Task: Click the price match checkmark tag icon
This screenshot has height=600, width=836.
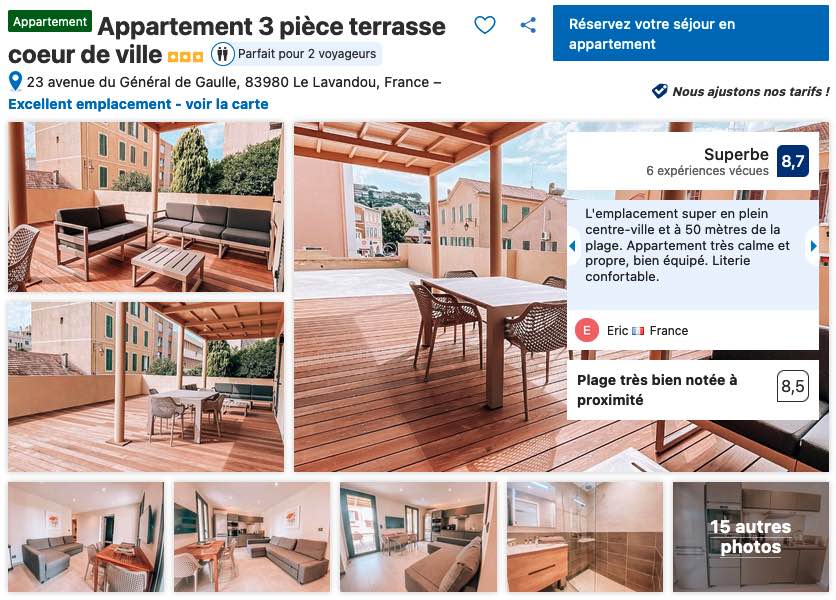Action: pyautogui.click(x=660, y=91)
